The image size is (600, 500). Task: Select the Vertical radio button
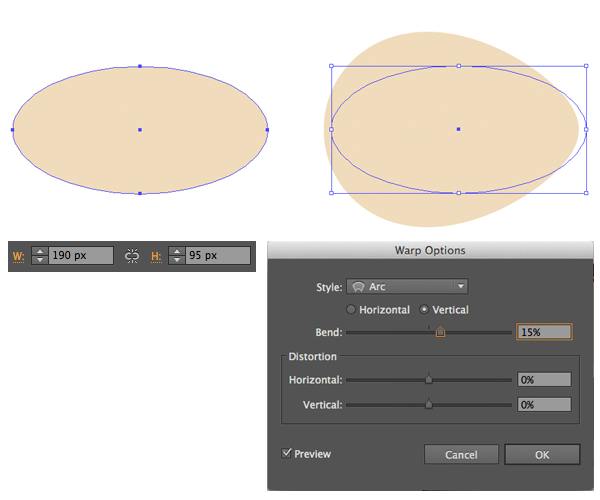(x=424, y=310)
